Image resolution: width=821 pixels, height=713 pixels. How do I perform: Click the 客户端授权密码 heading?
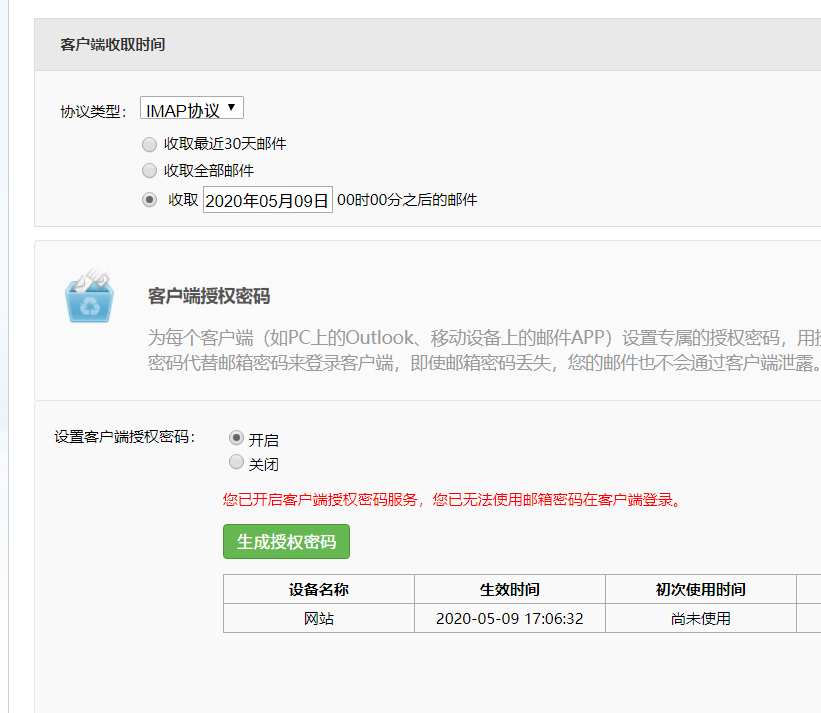point(209,296)
